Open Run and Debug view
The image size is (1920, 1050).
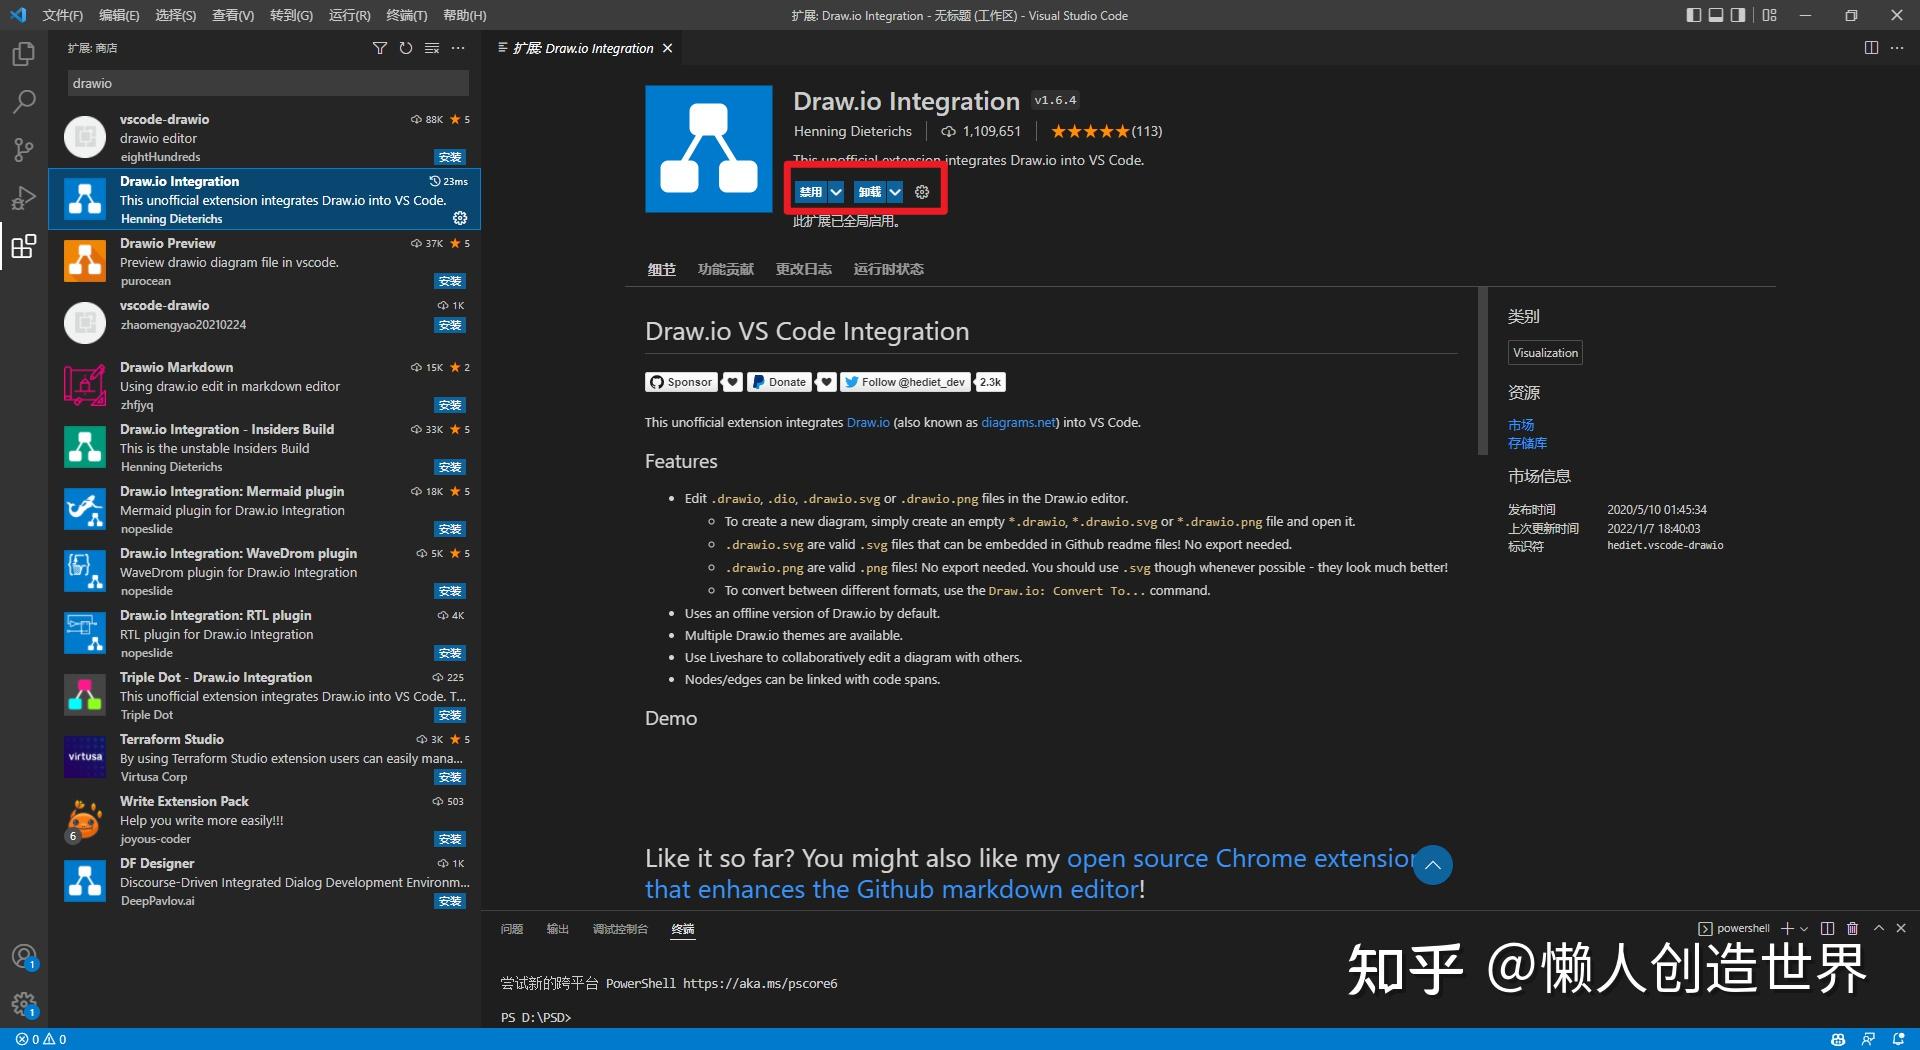(23, 198)
